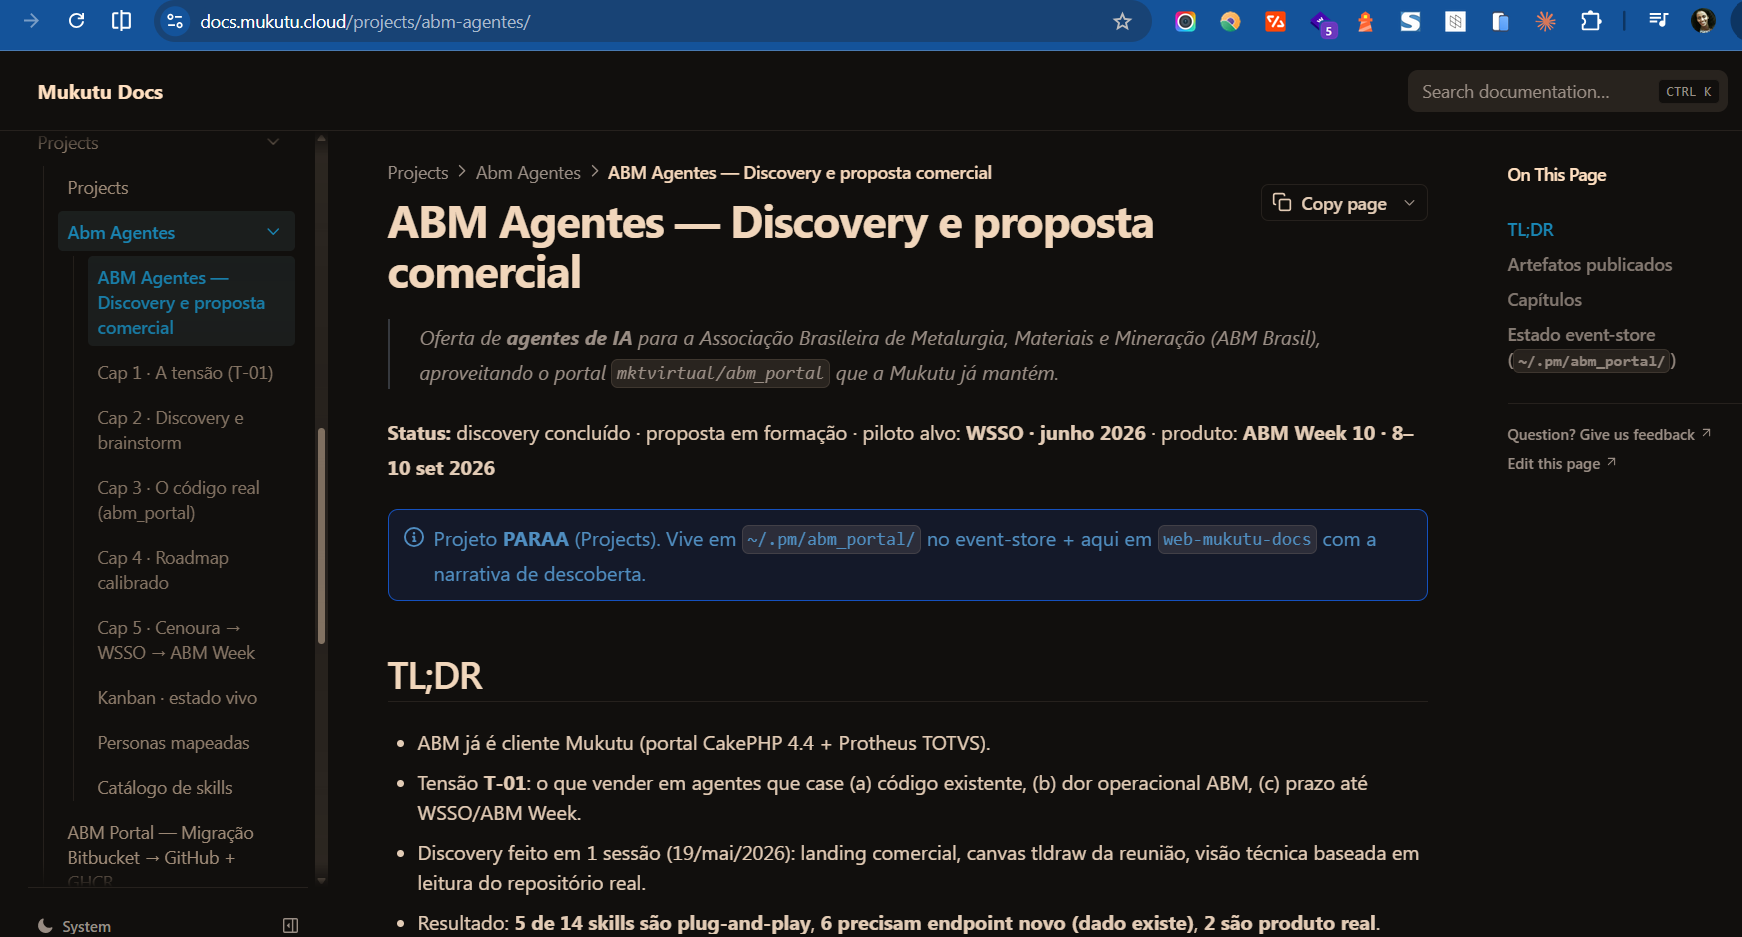1742x937 pixels.
Task: Open the Chrome profile avatar
Action: pyautogui.click(x=1703, y=21)
